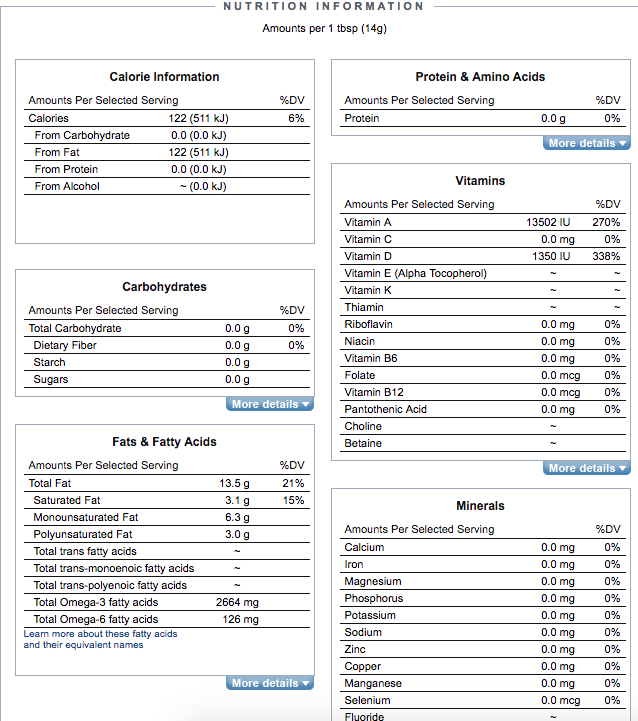Click the Vitamin A row label
Screen dimensions: 638x721
tap(368, 222)
